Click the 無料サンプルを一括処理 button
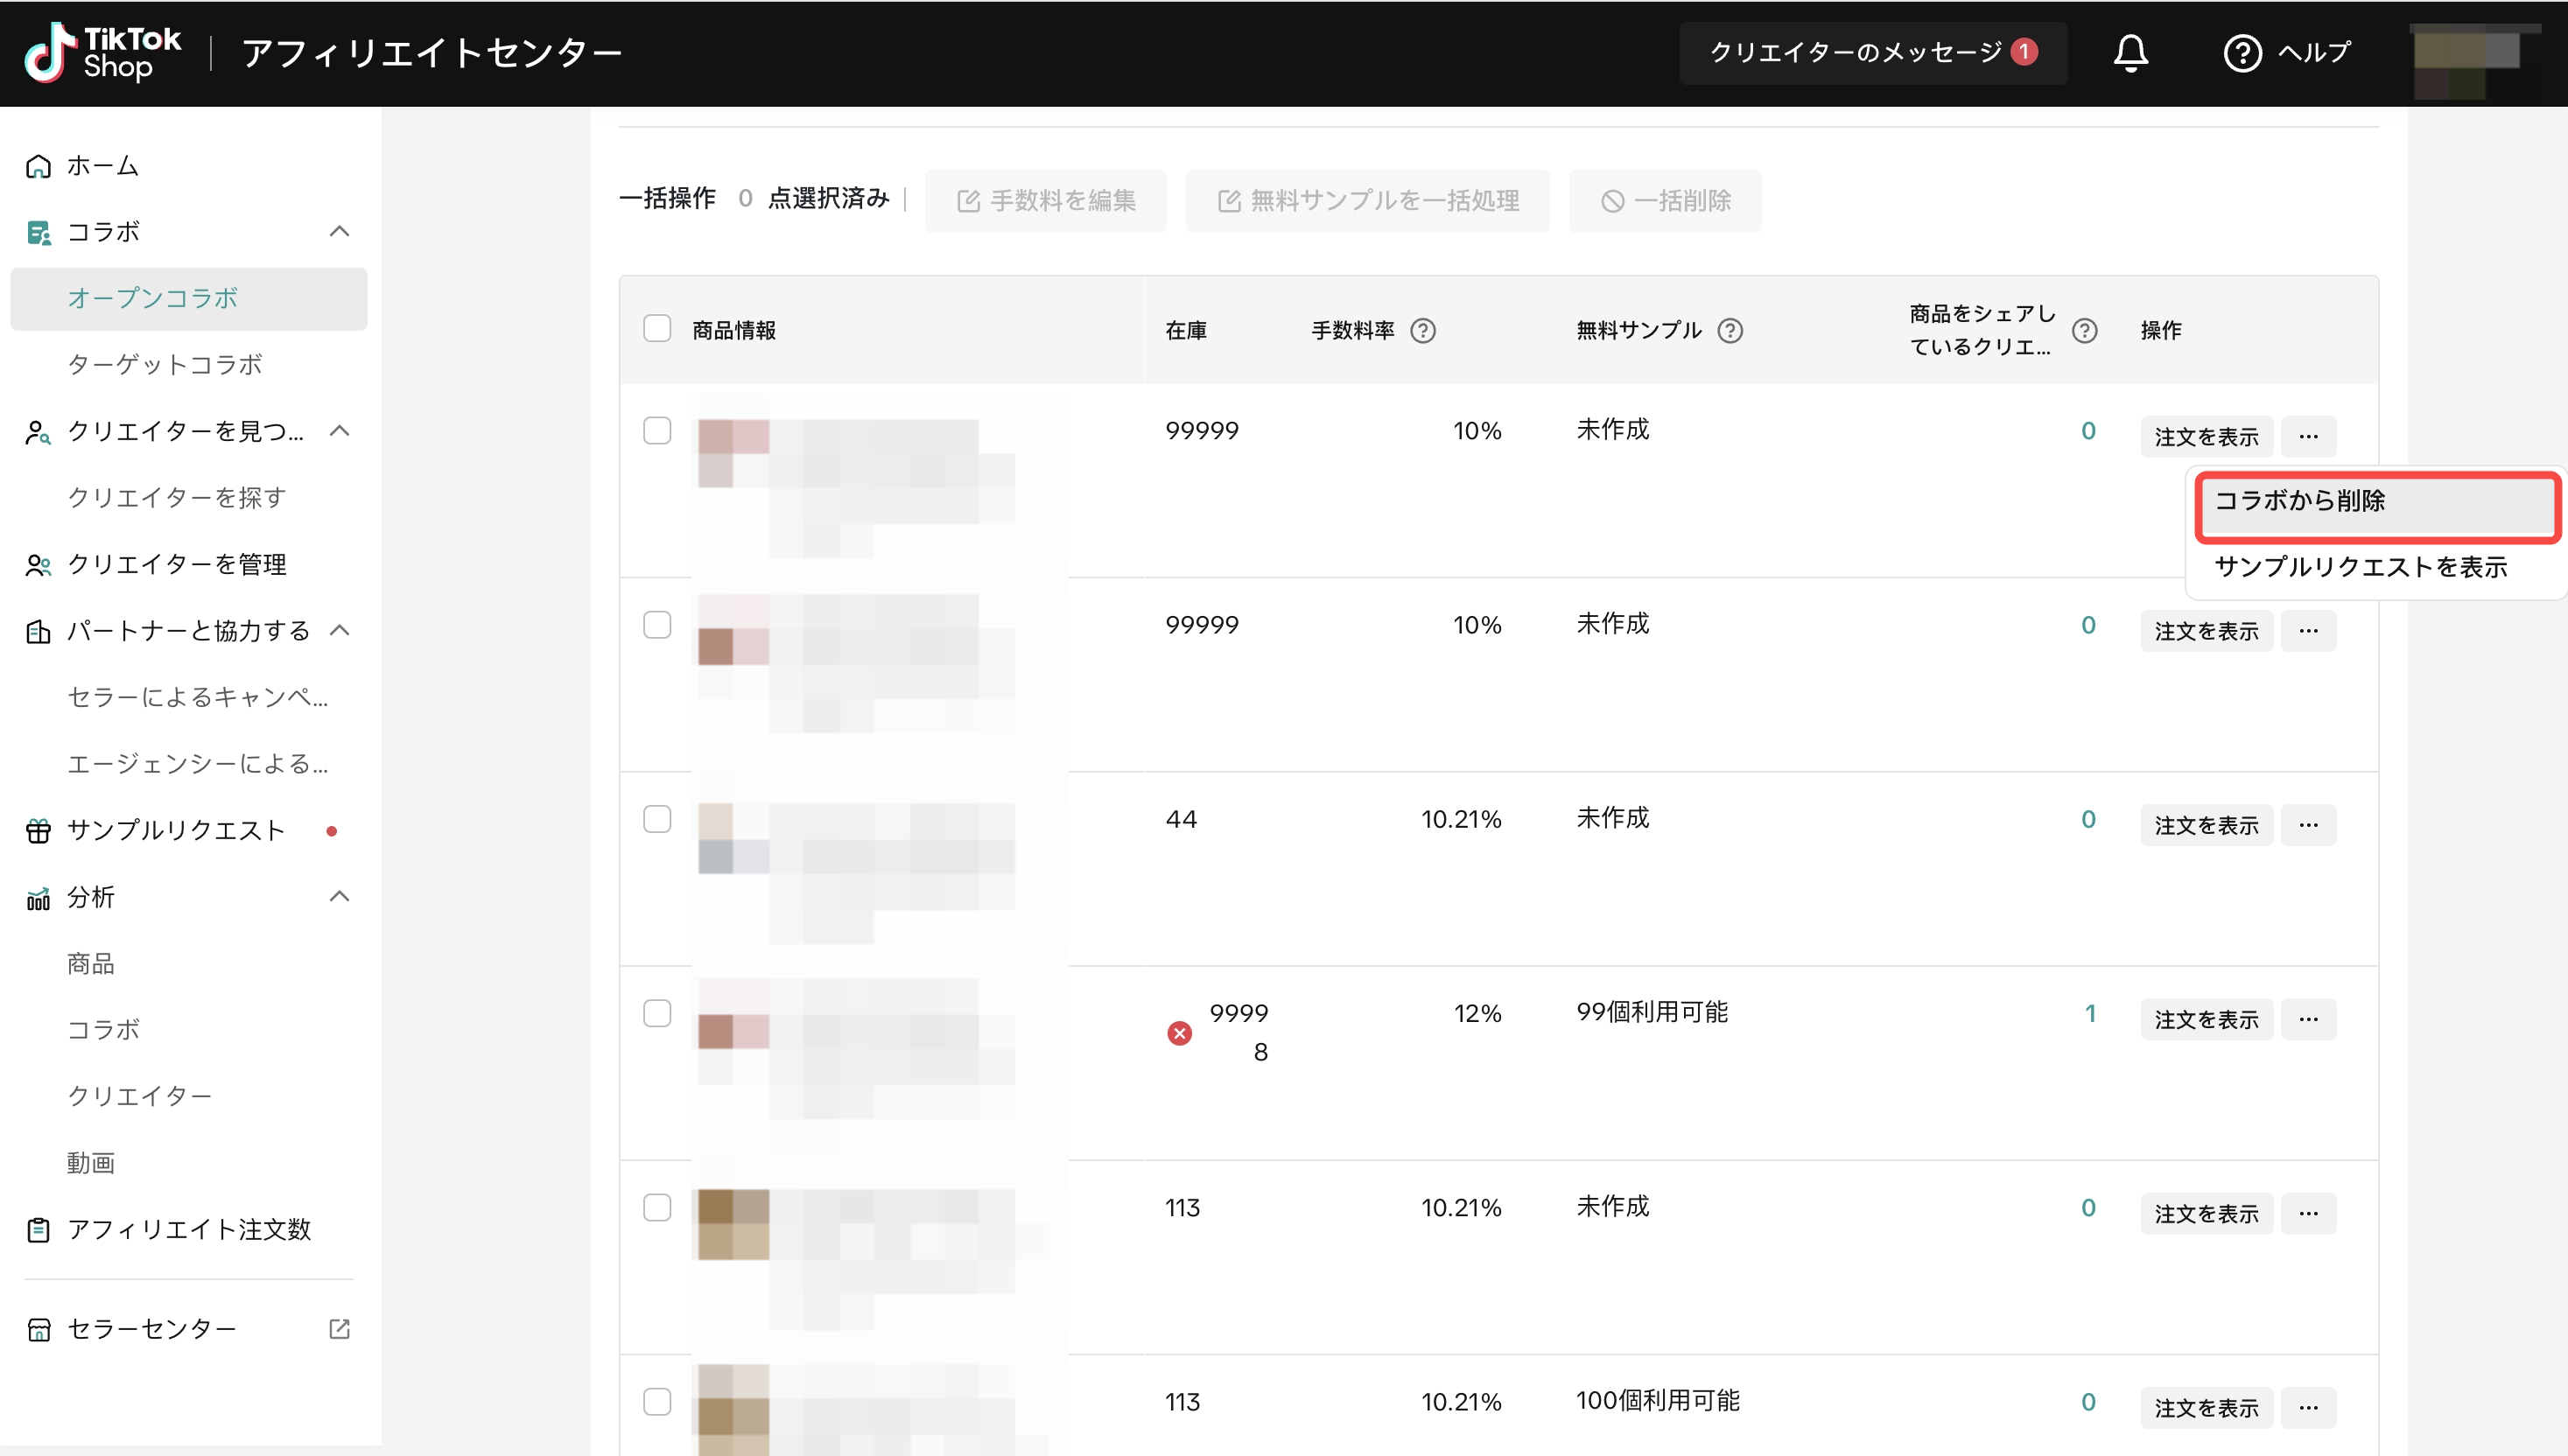Viewport: 2568px width, 1456px height. (x=1367, y=201)
